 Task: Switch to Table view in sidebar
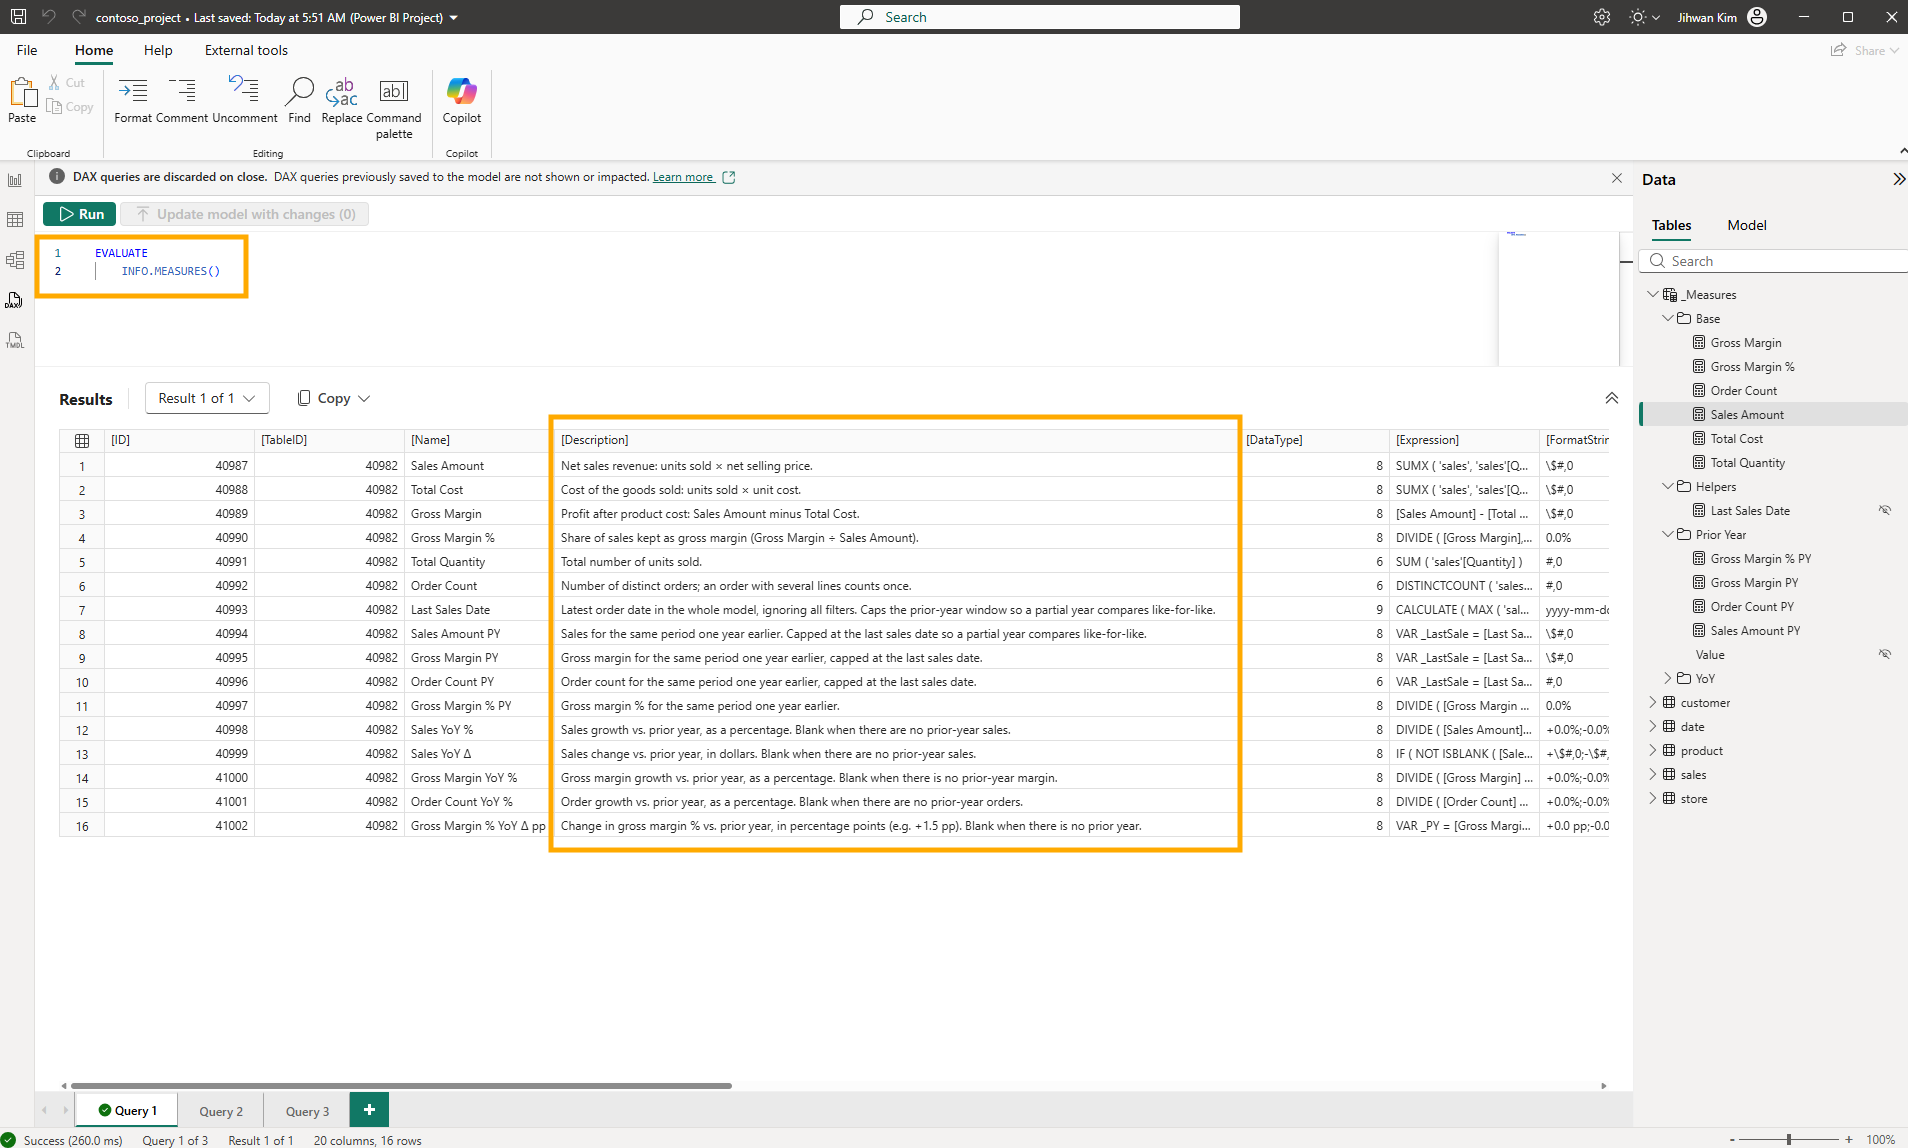[15, 220]
